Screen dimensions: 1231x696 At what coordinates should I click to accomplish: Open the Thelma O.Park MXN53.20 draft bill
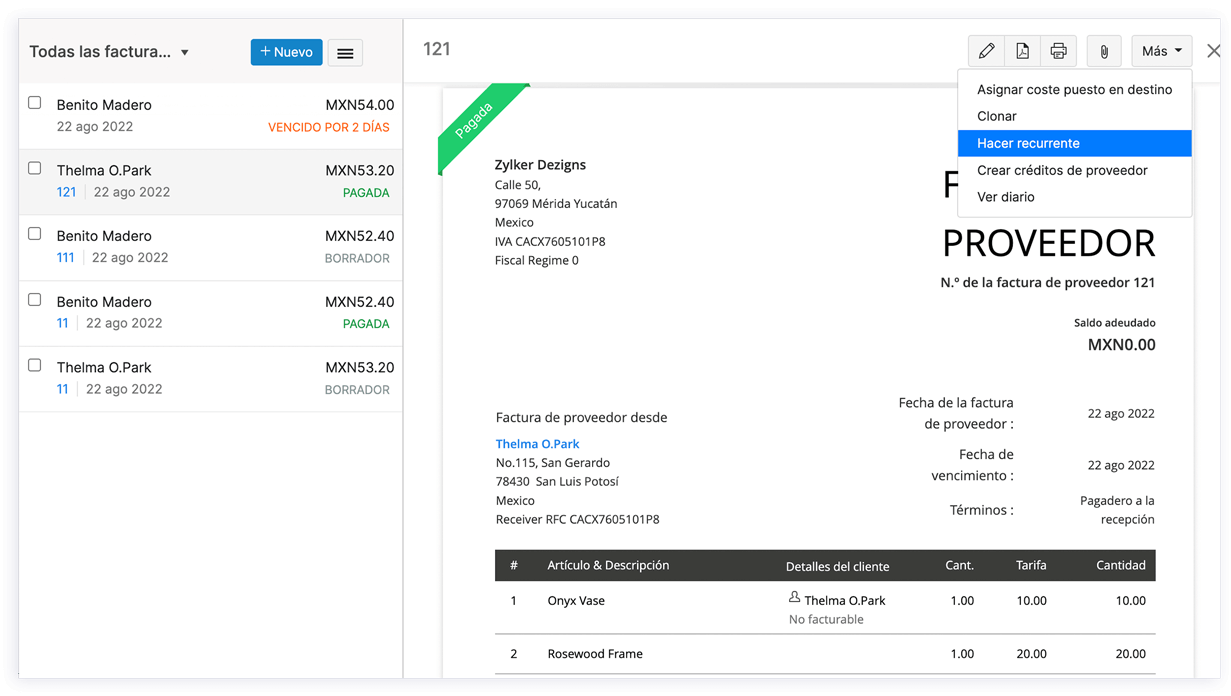(x=210, y=378)
